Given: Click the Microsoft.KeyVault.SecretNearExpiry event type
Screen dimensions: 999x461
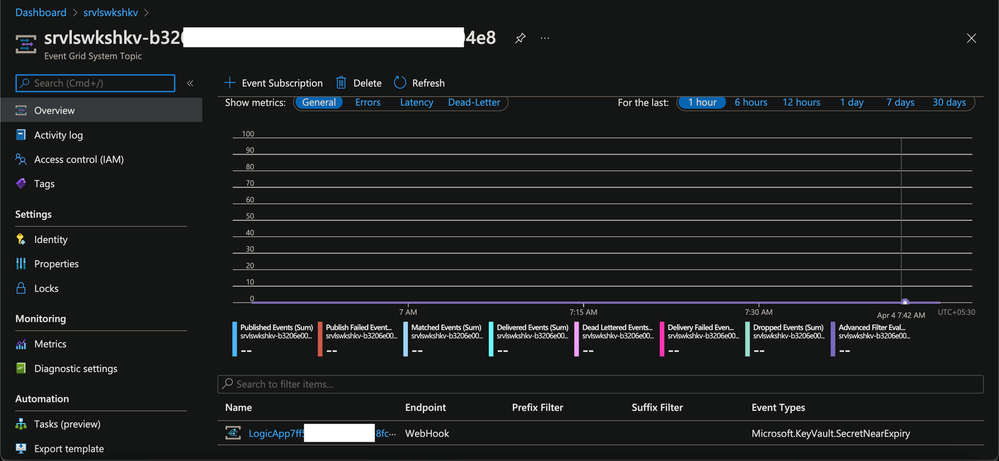Looking at the screenshot, I should [x=831, y=434].
